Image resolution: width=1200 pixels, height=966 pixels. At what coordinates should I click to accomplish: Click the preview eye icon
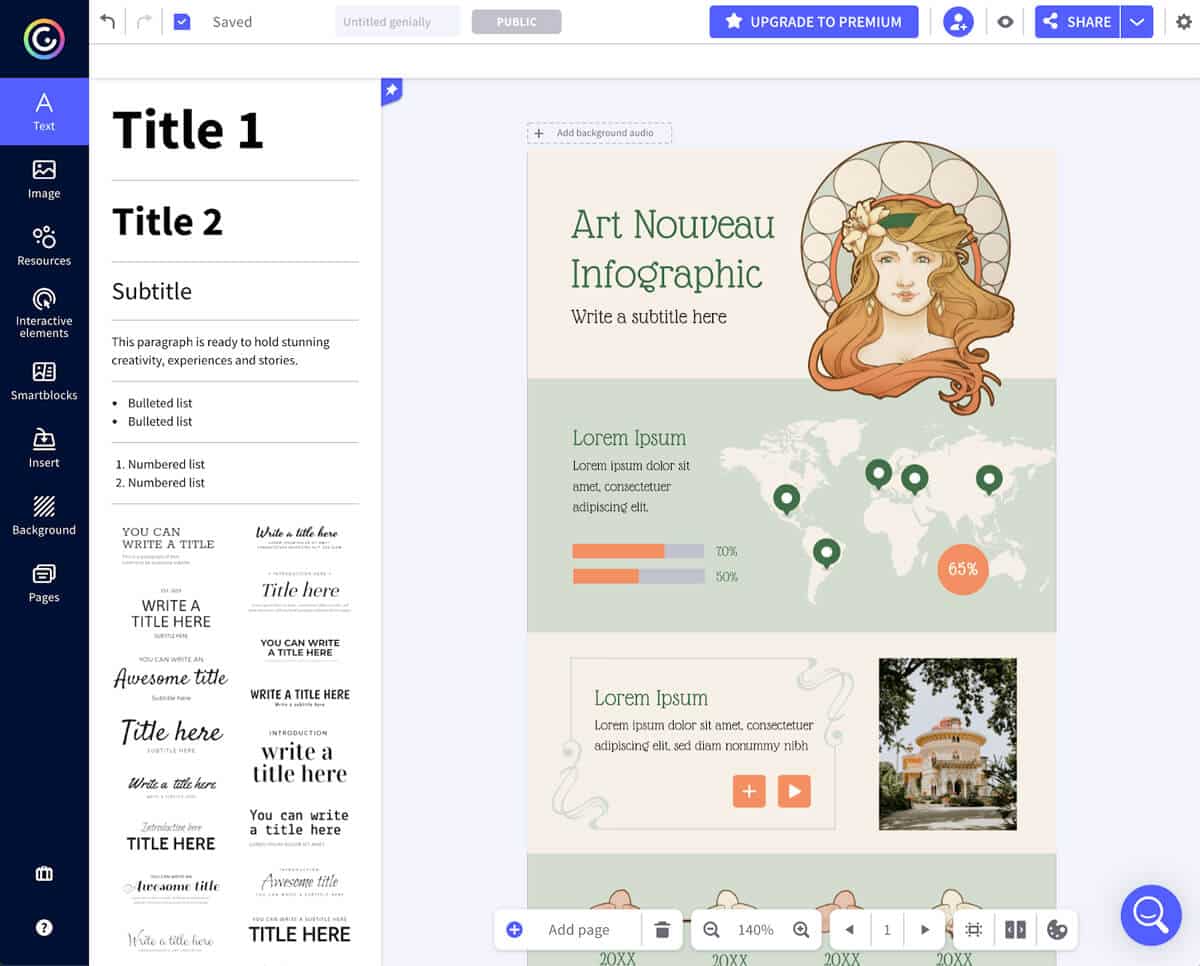click(x=1005, y=21)
